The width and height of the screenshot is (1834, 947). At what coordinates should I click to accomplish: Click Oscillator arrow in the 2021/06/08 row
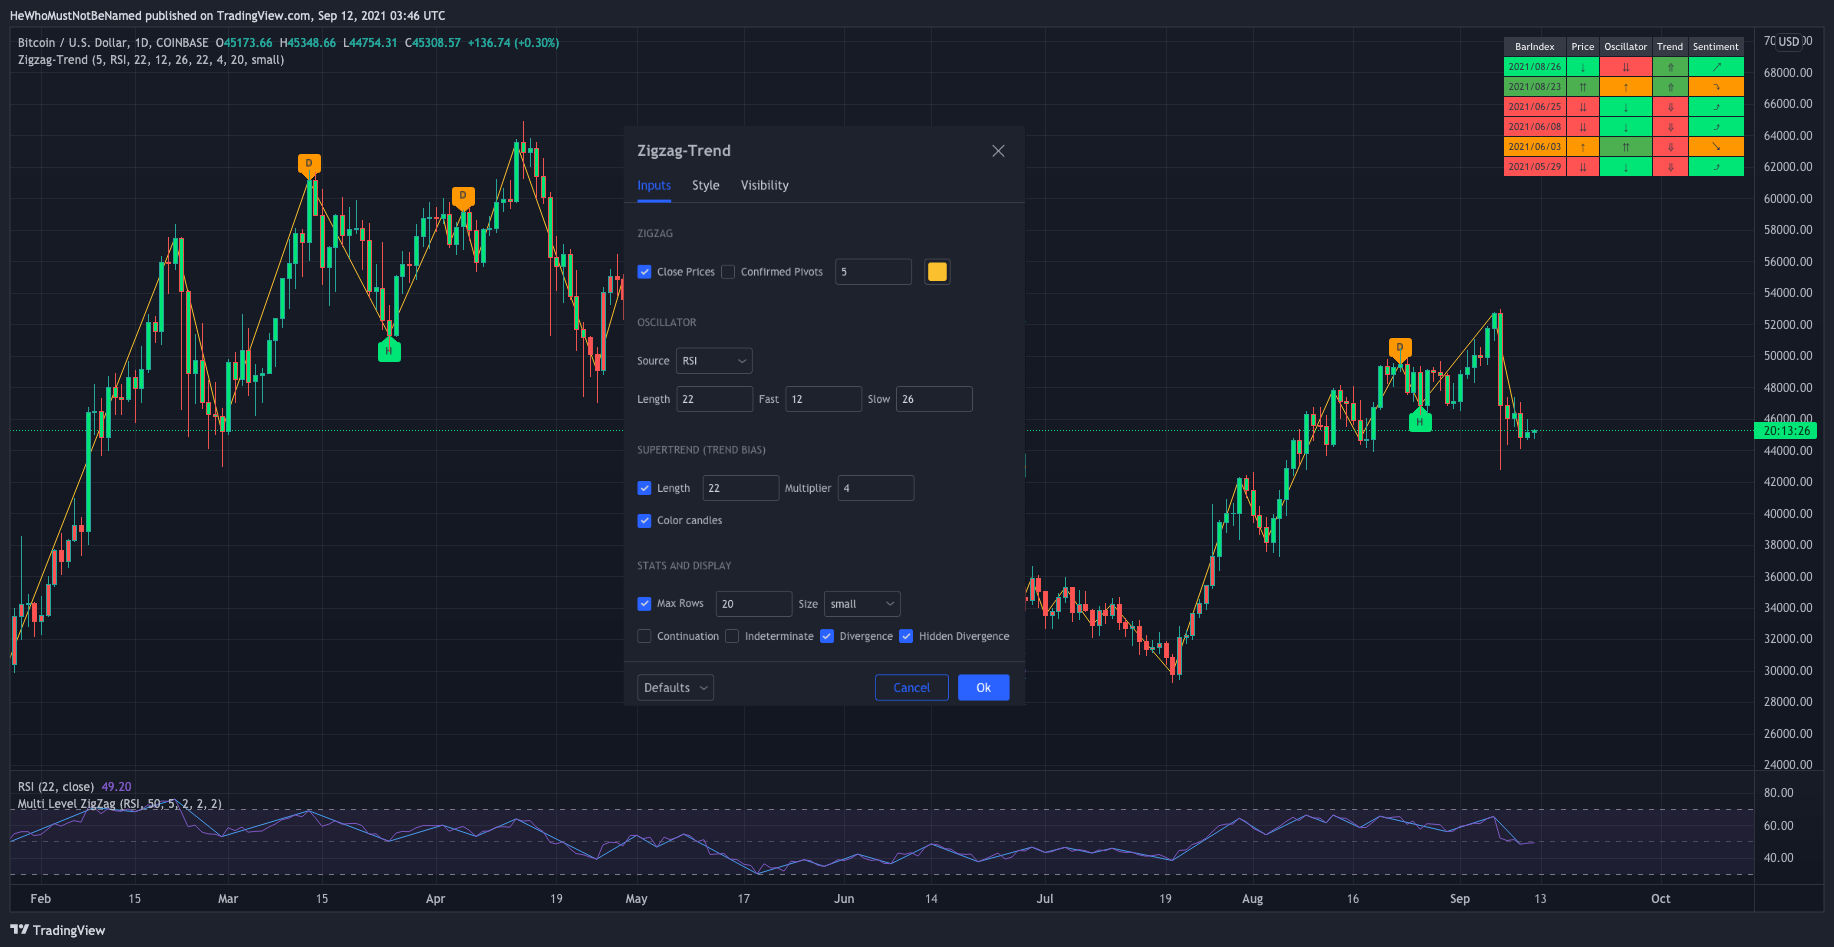[1626, 127]
